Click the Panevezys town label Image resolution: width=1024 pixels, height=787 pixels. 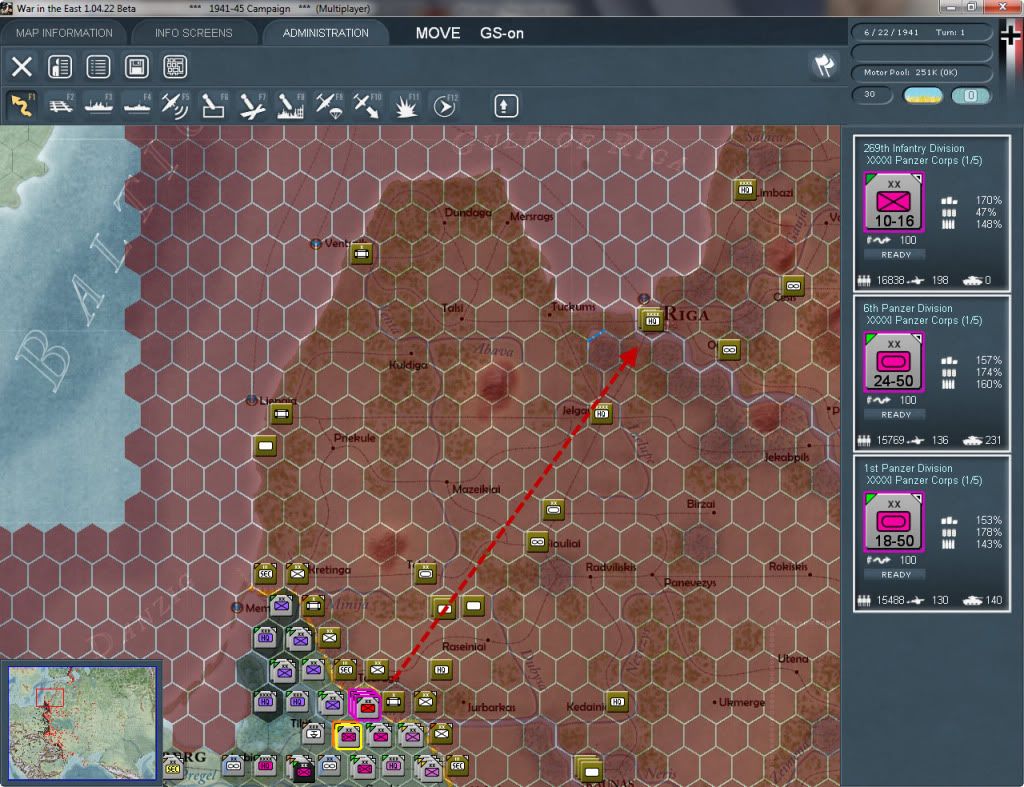pos(690,583)
